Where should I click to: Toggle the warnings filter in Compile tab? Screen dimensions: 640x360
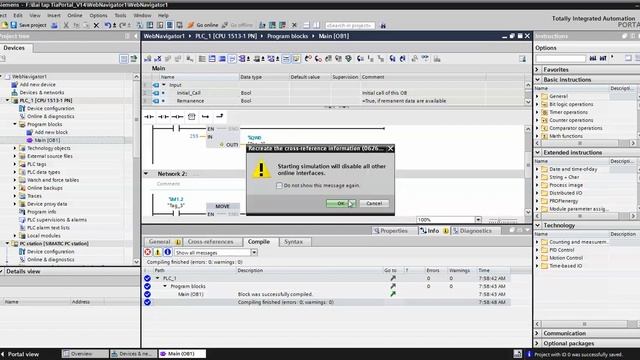[158, 252]
